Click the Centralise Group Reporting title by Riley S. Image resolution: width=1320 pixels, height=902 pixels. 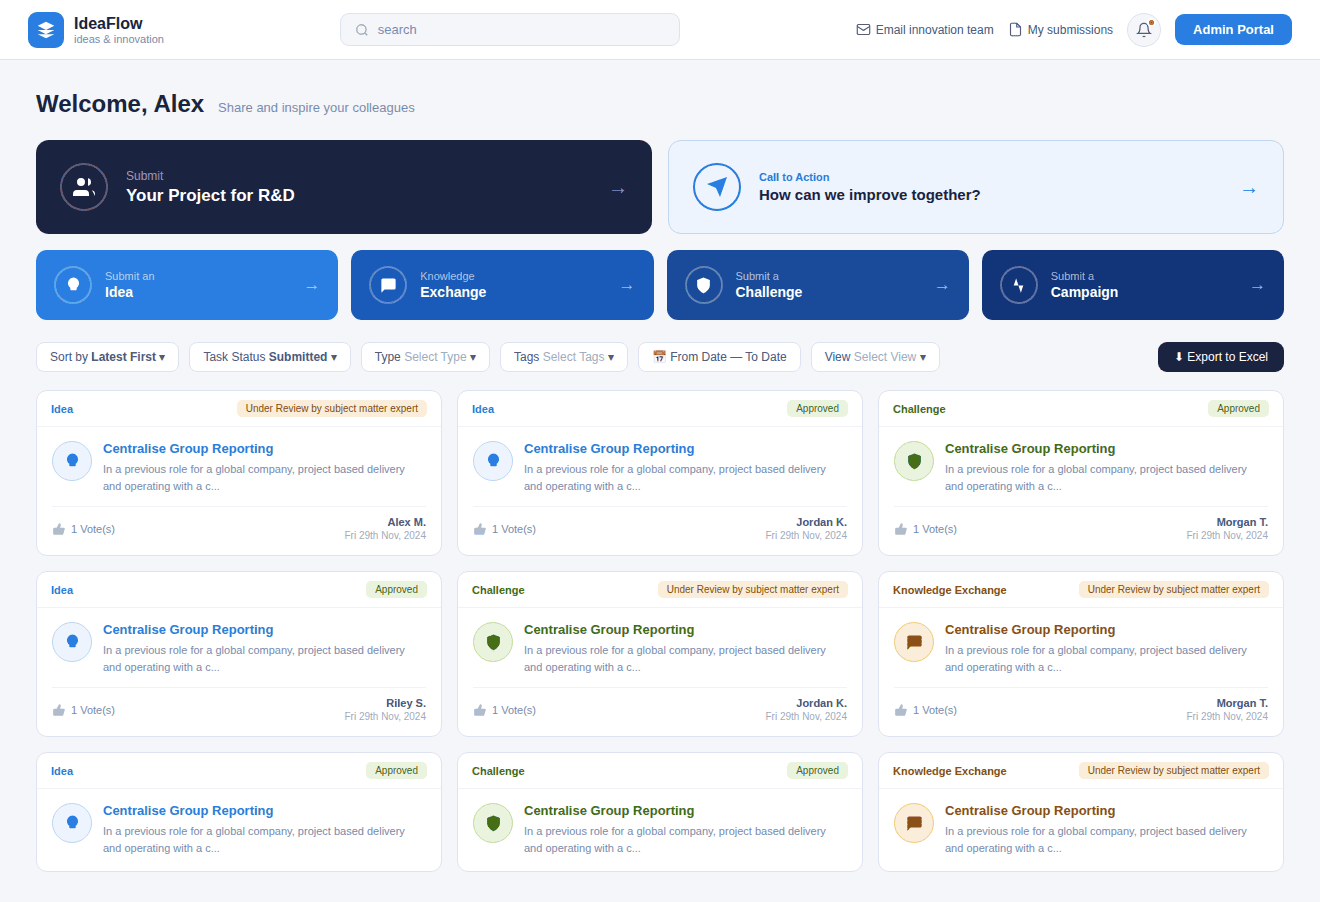pyautogui.click(x=188, y=629)
